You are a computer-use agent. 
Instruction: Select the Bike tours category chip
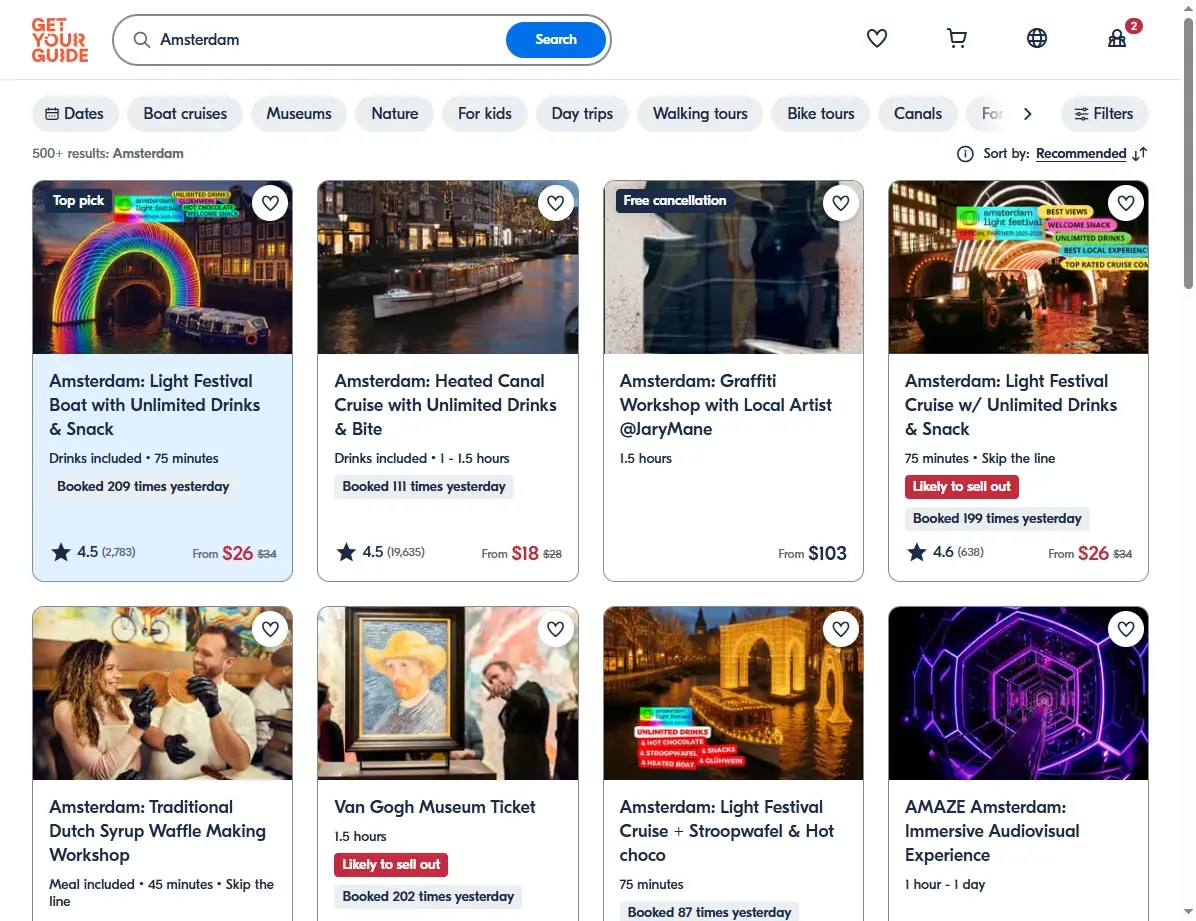click(821, 114)
